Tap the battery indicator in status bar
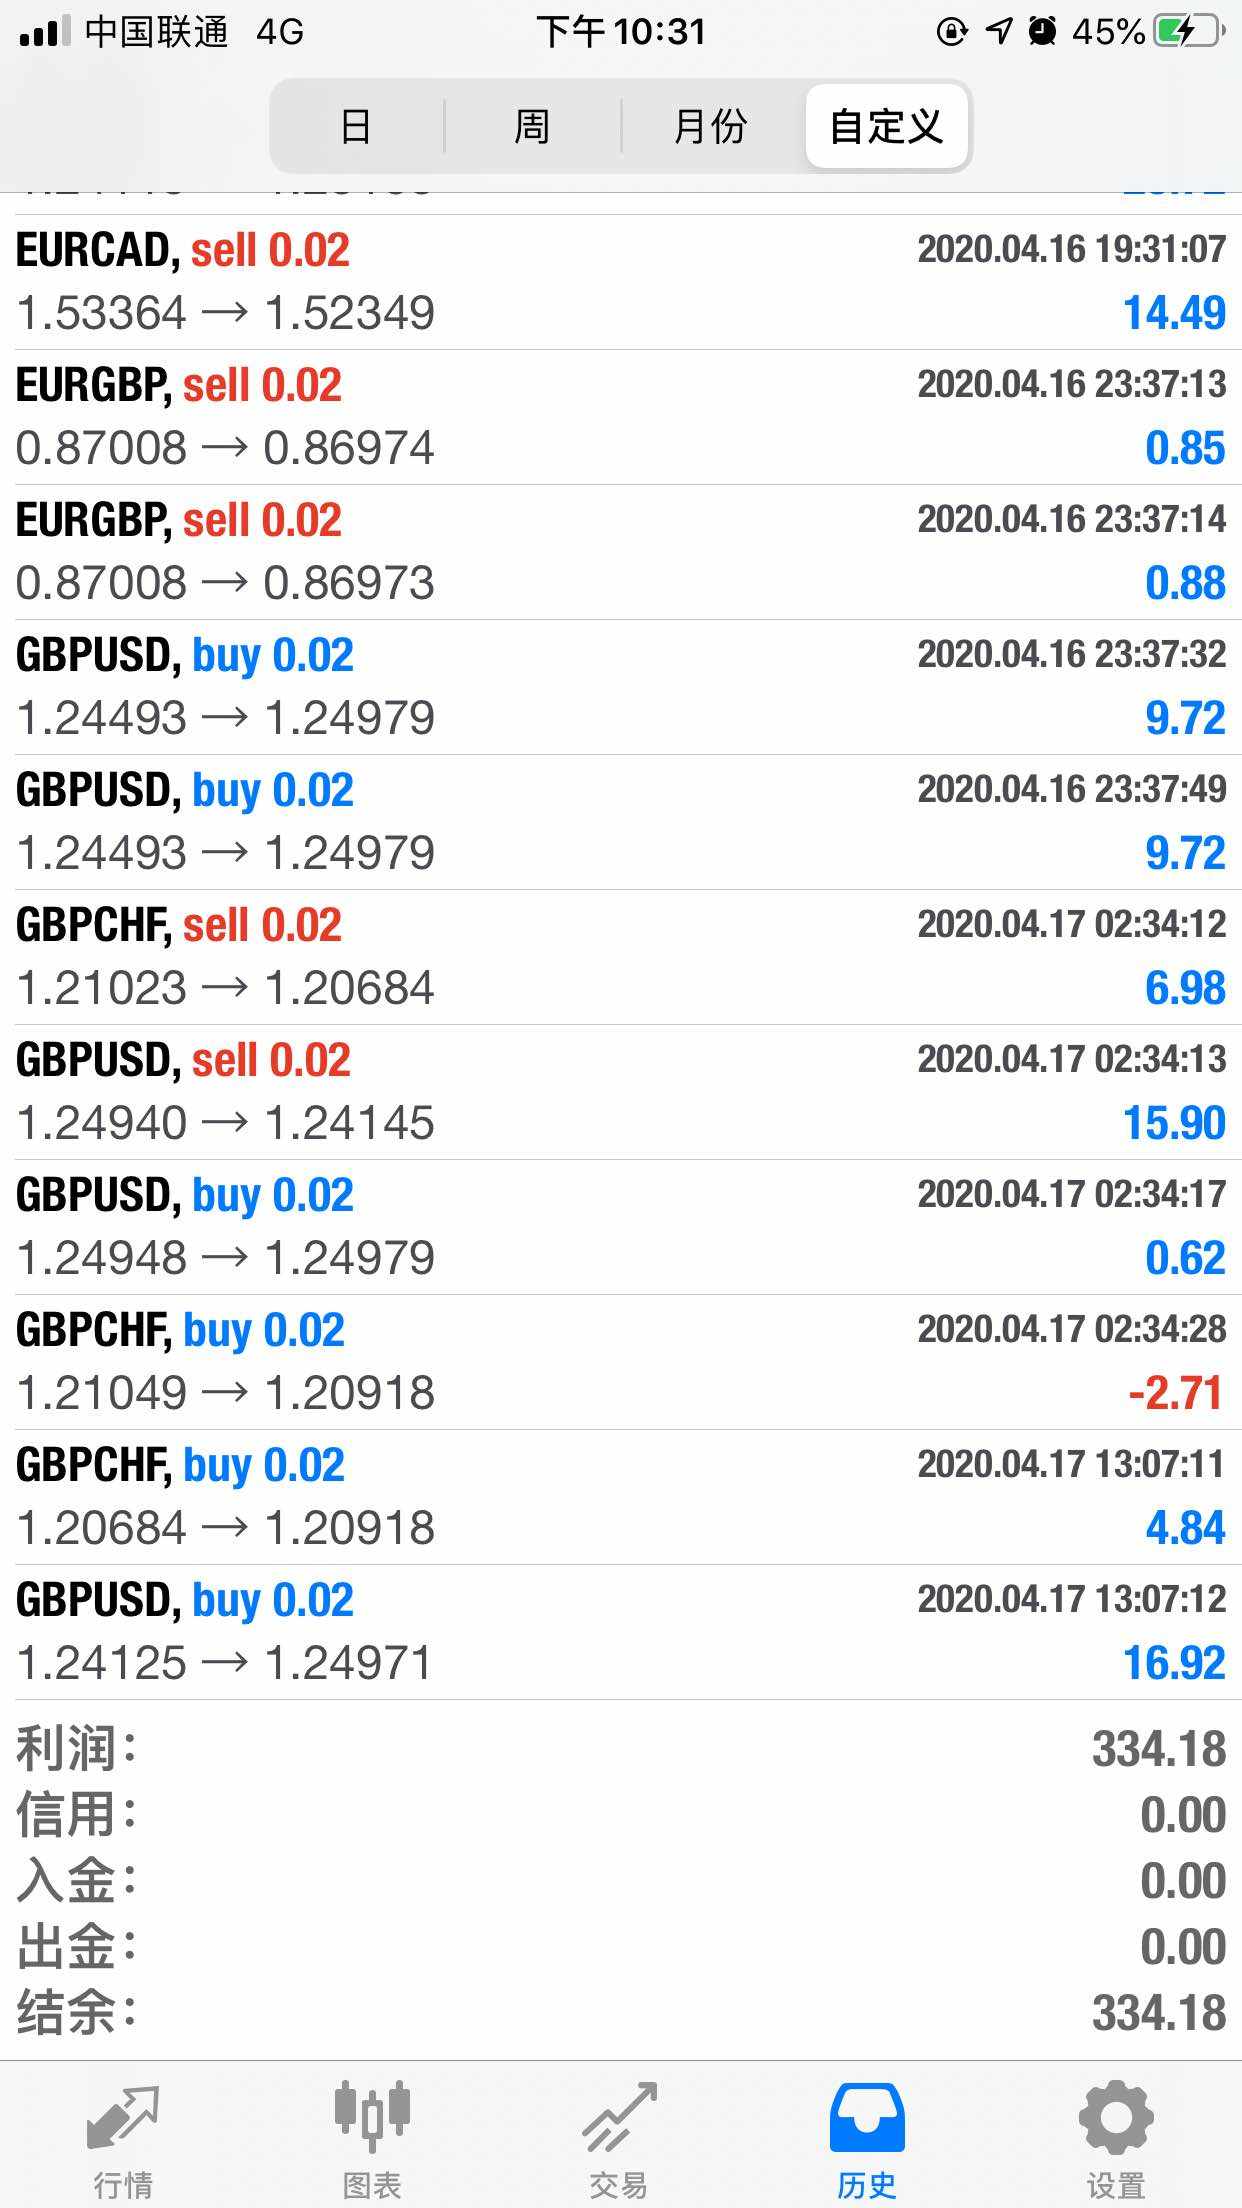This screenshot has width=1242, height=2208. [x=1188, y=32]
